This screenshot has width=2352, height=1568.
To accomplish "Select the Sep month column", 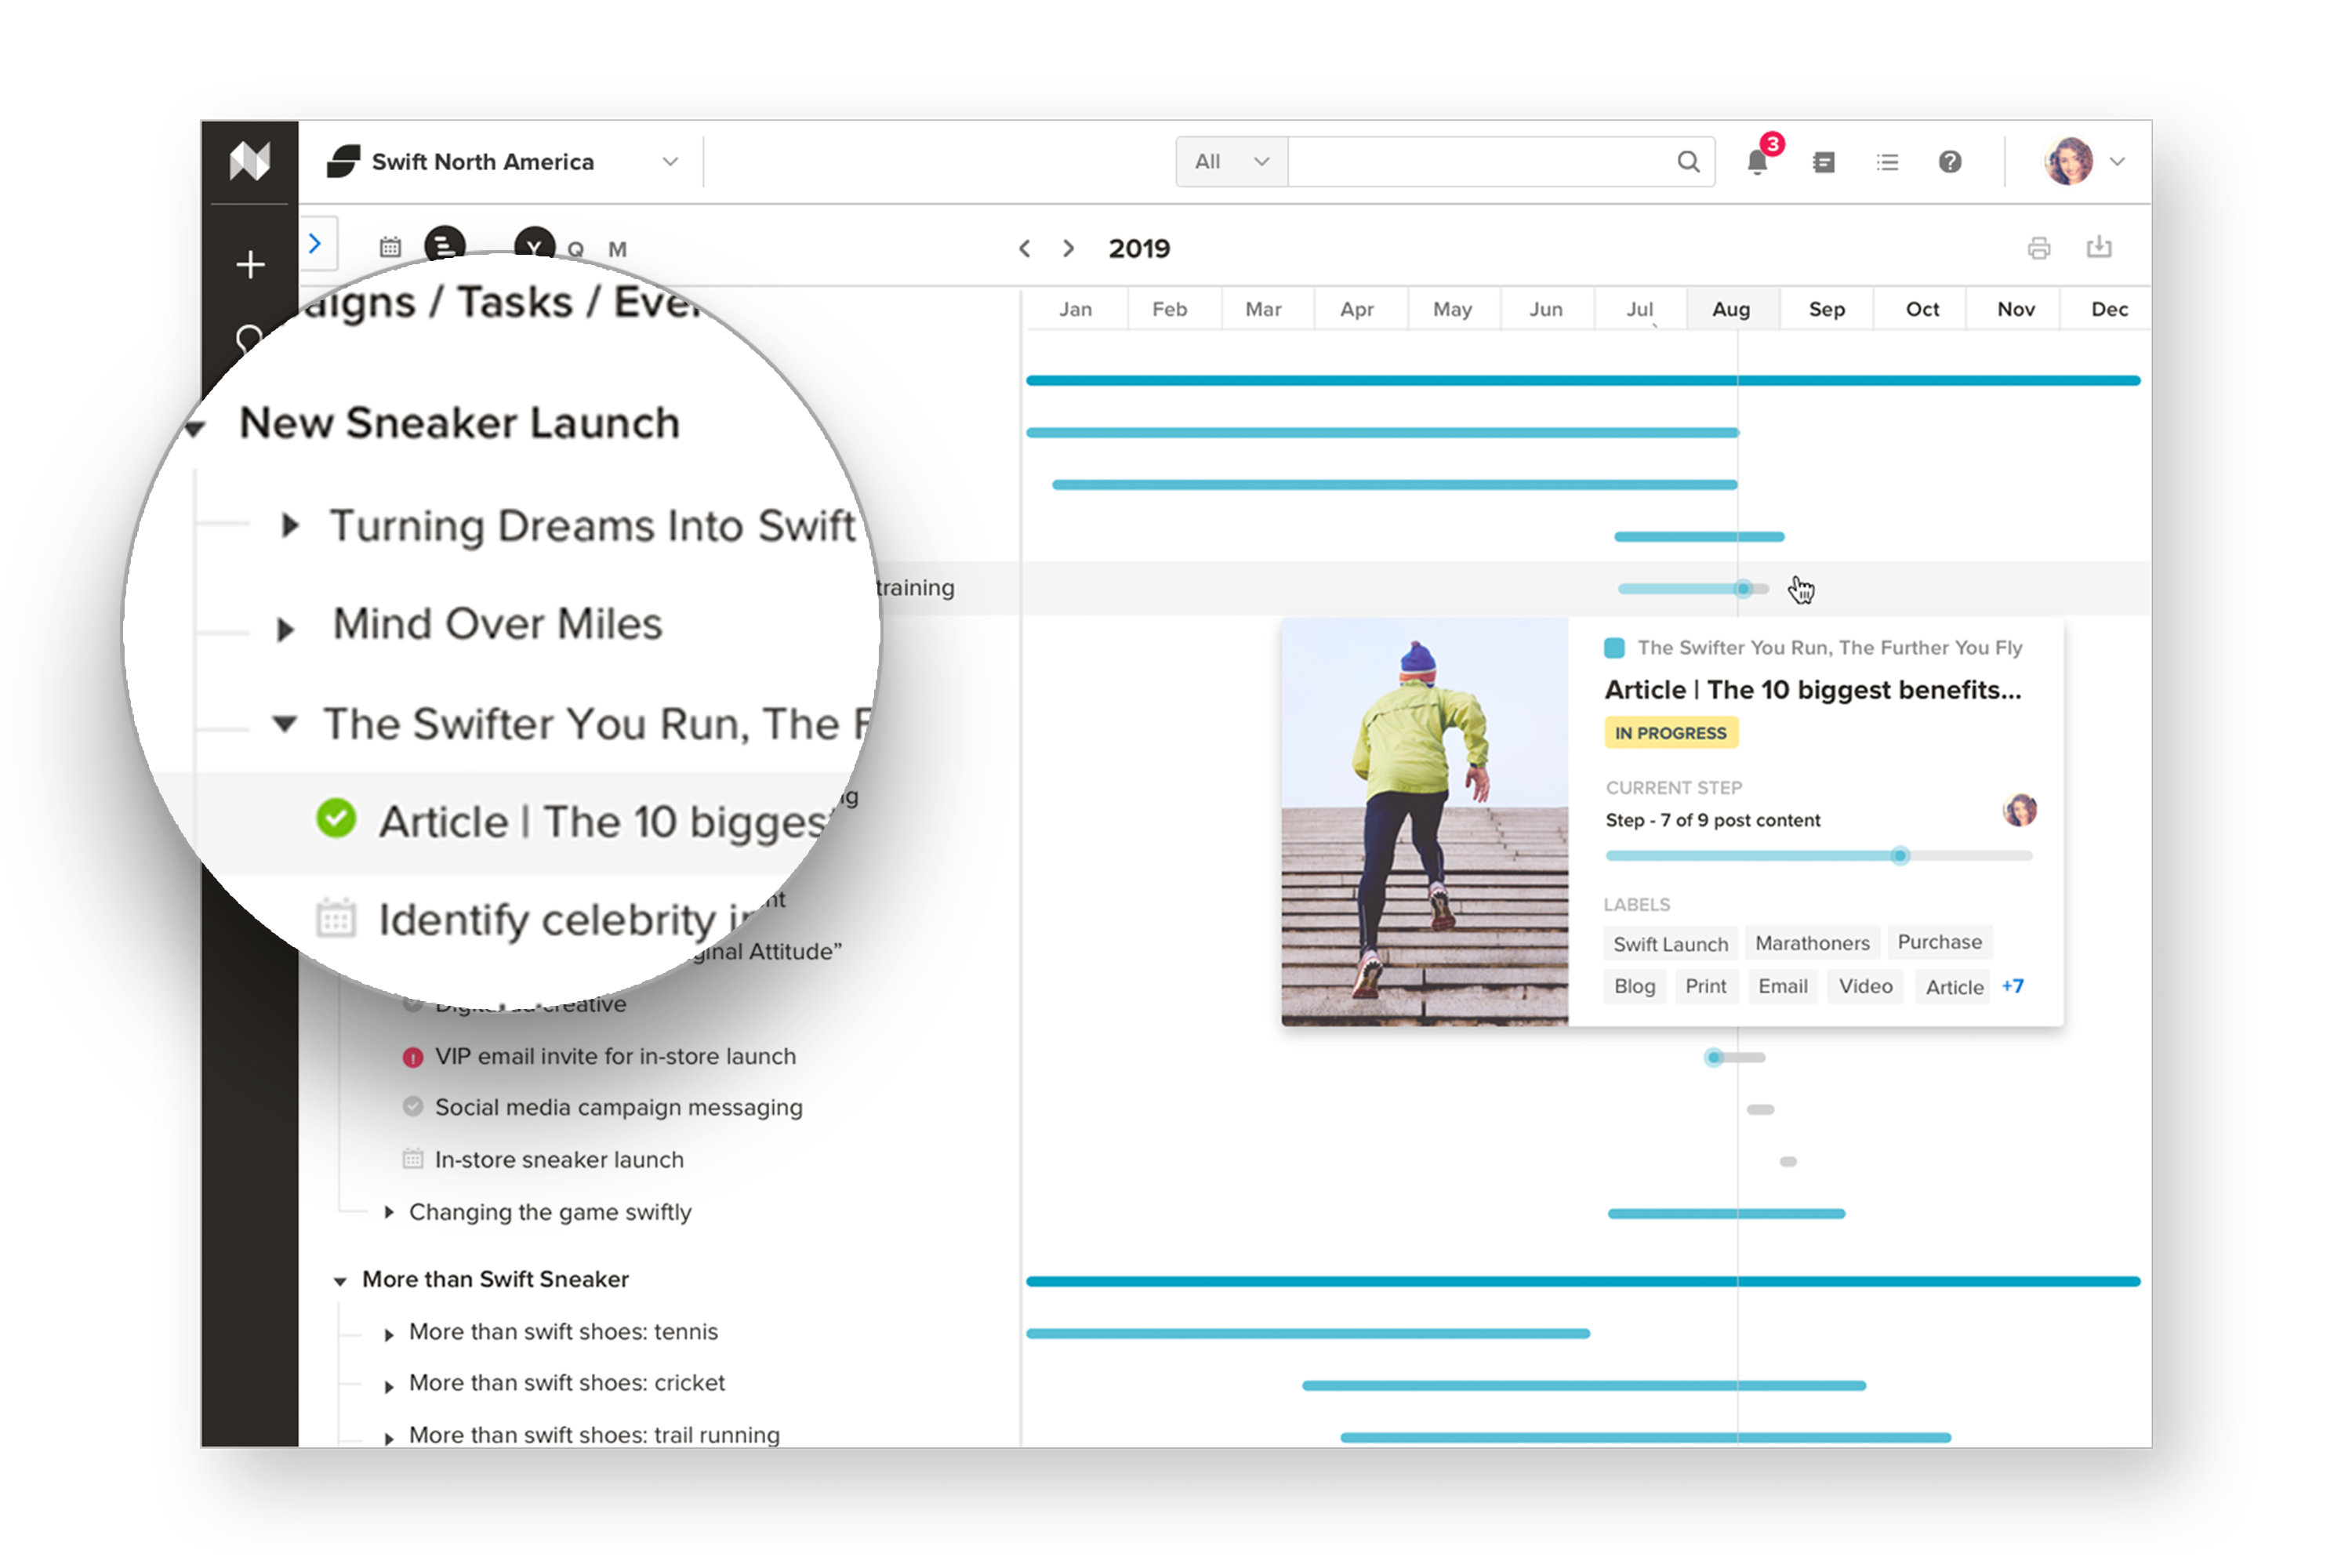I will tap(1826, 309).
